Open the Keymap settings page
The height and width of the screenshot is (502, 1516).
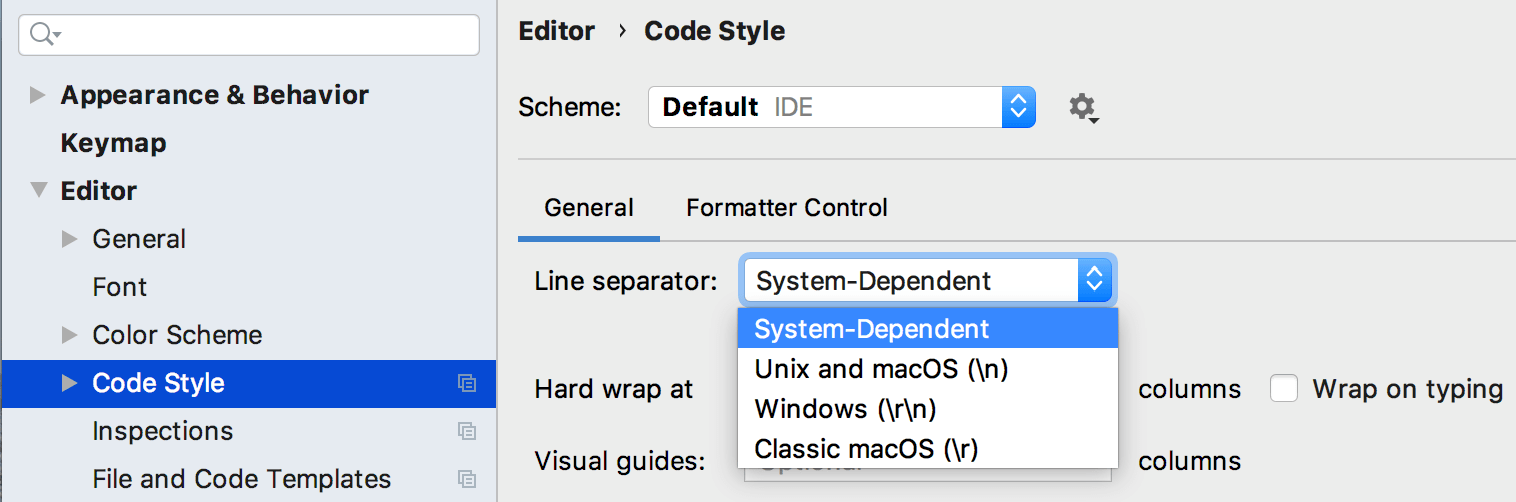[113, 143]
